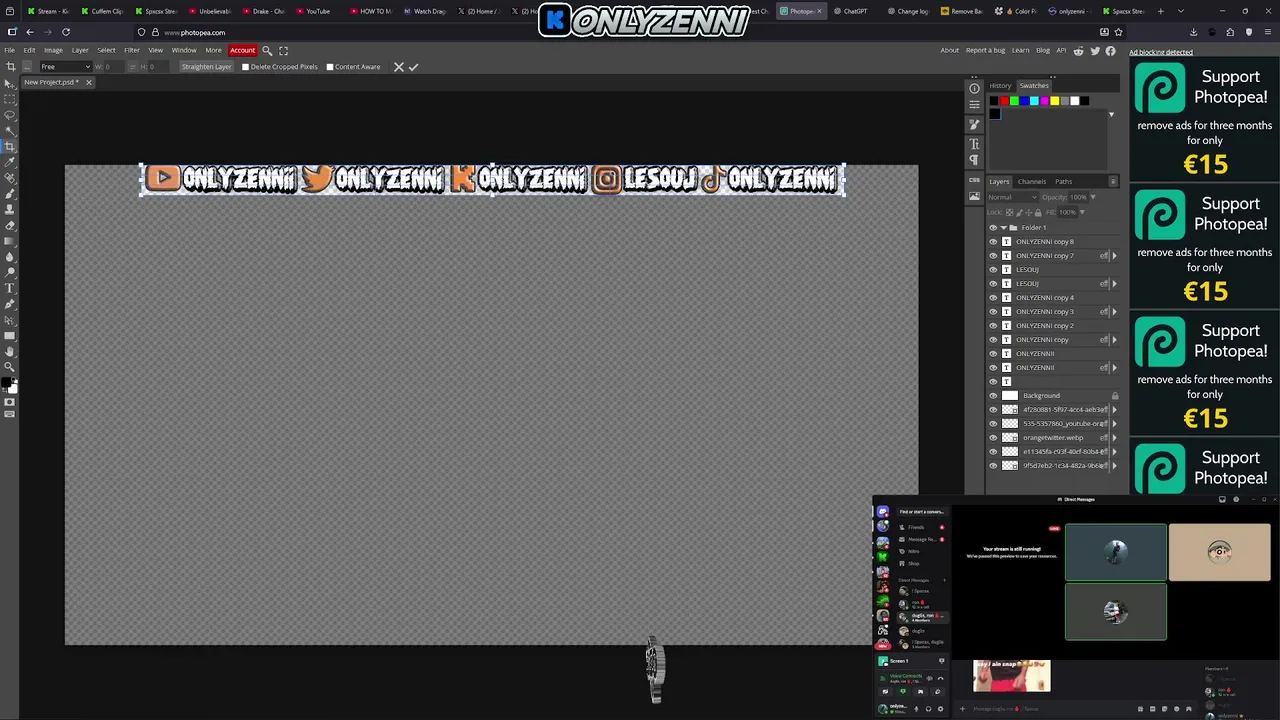The image size is (1280, 720).
Task: Hide the ONLYZENNI copy 8 layer
Action: (993, 241)
